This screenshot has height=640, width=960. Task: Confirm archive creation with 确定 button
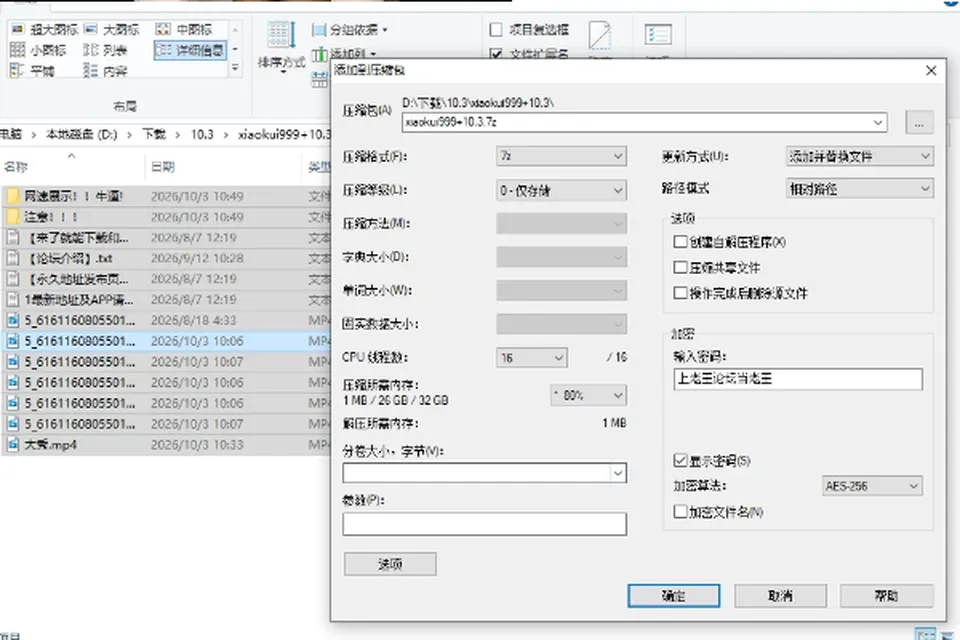tap(673, 595)
